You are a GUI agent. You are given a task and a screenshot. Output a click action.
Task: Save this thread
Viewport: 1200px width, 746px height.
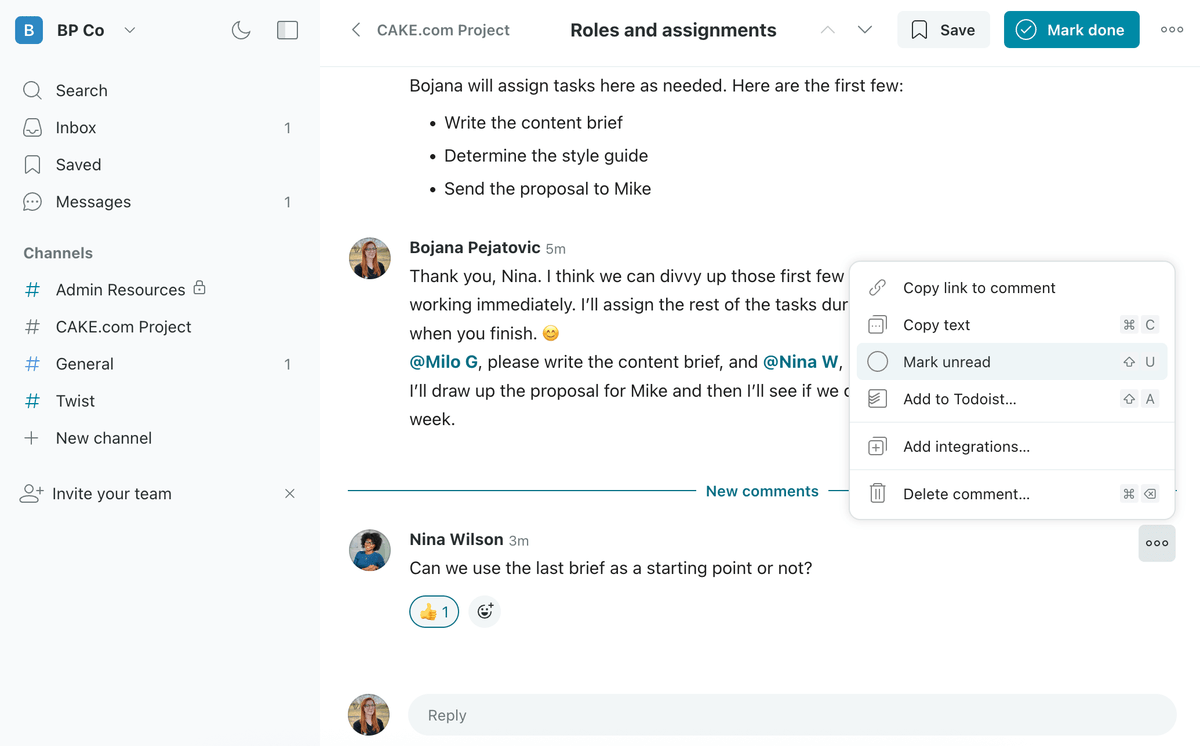tap(943, 30)
